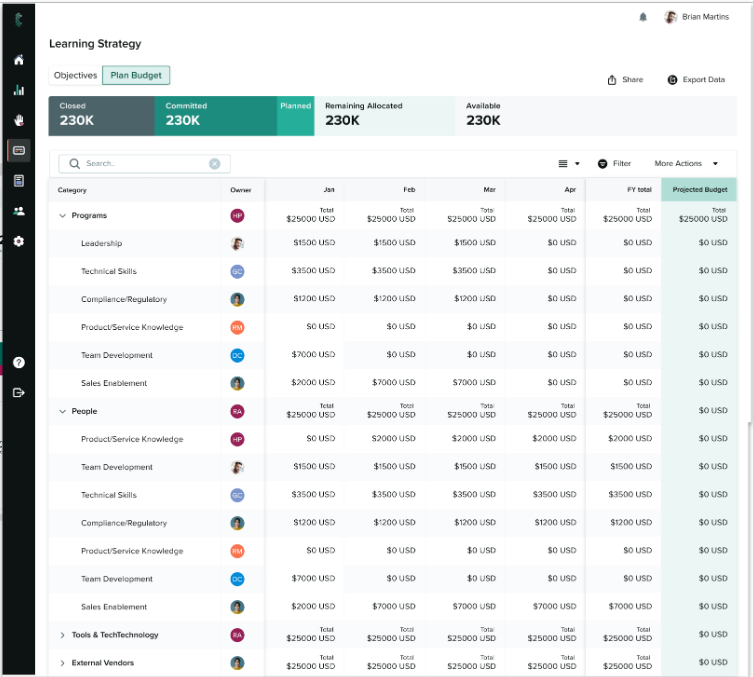
Task: Expand the External Vendors row
Action: point(62,664)
